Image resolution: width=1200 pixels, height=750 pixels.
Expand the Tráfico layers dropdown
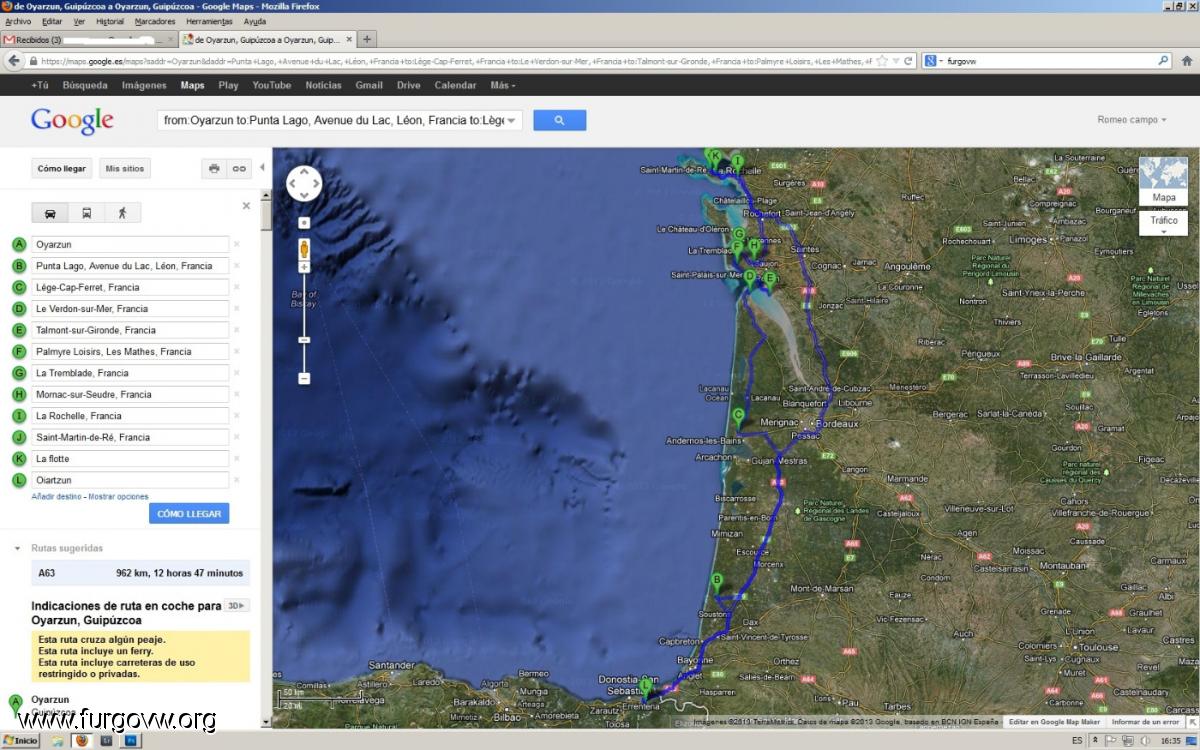[1163, 225]
